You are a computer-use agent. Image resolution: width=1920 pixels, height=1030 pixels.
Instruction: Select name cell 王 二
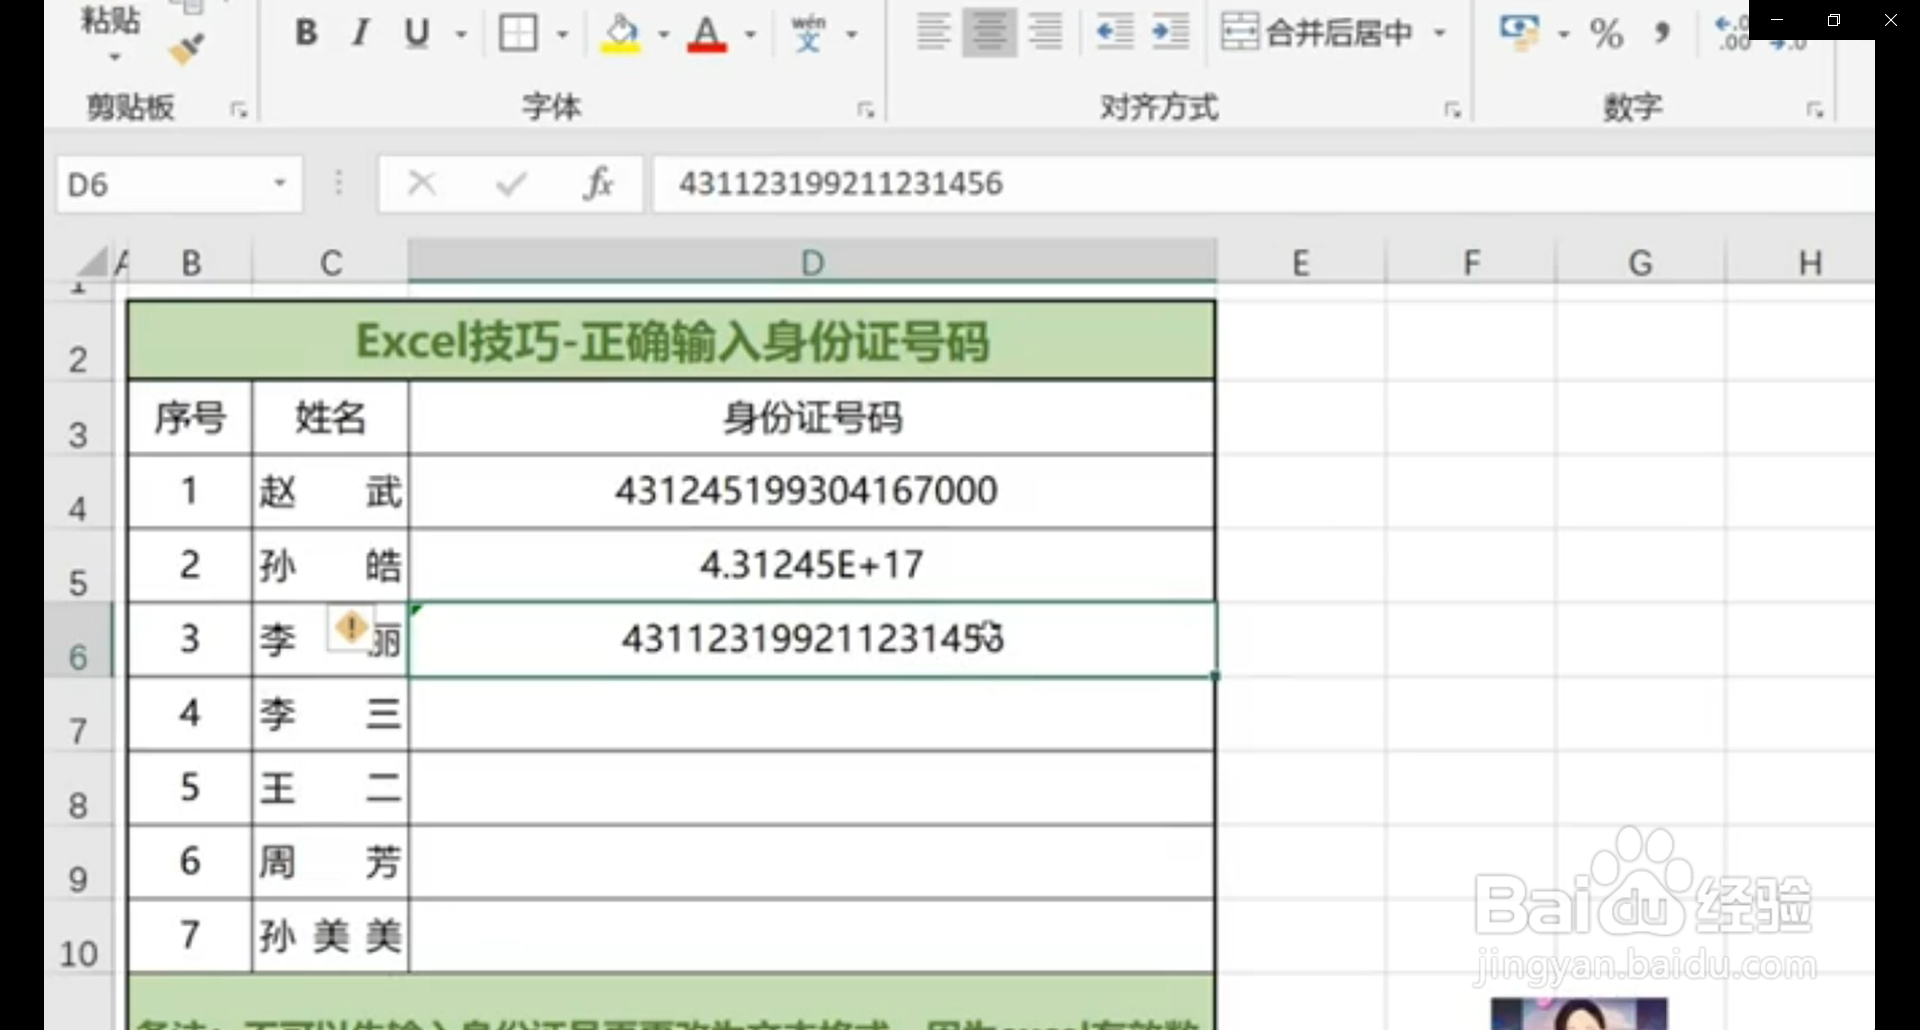click(x=330, y=787)
